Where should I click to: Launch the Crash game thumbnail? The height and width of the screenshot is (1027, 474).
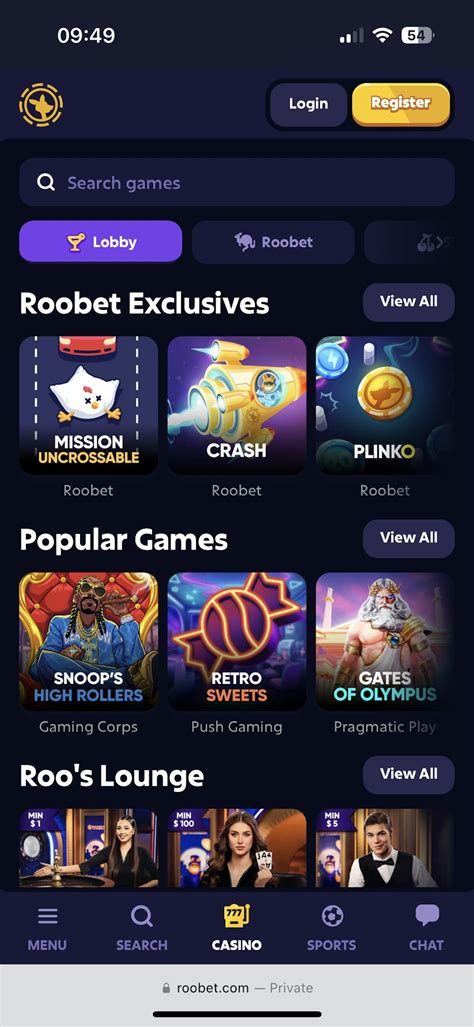pyautogui.click(x=236, y=405)
